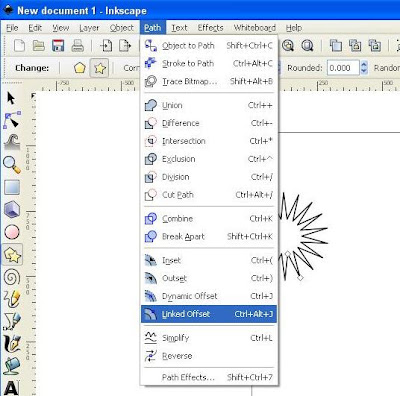
Task: Close the open Path menu
Action: click(x=153, y=28)
